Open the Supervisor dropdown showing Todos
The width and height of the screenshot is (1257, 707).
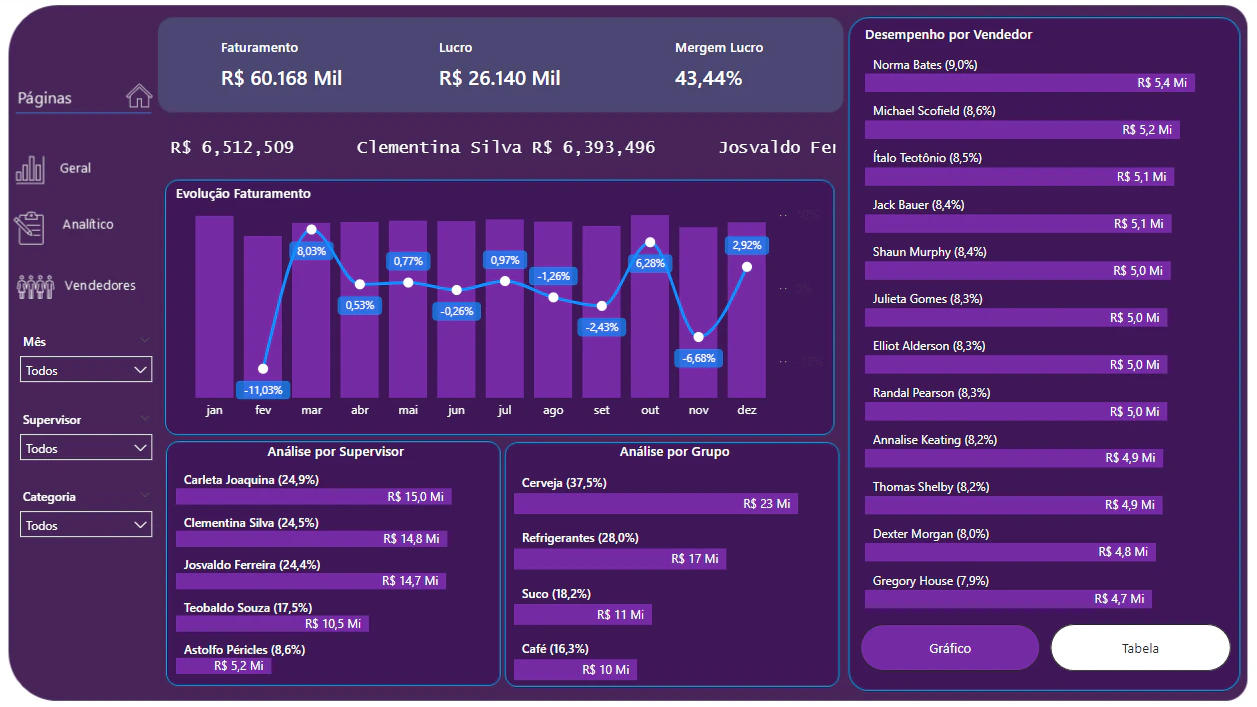[86, 448]
